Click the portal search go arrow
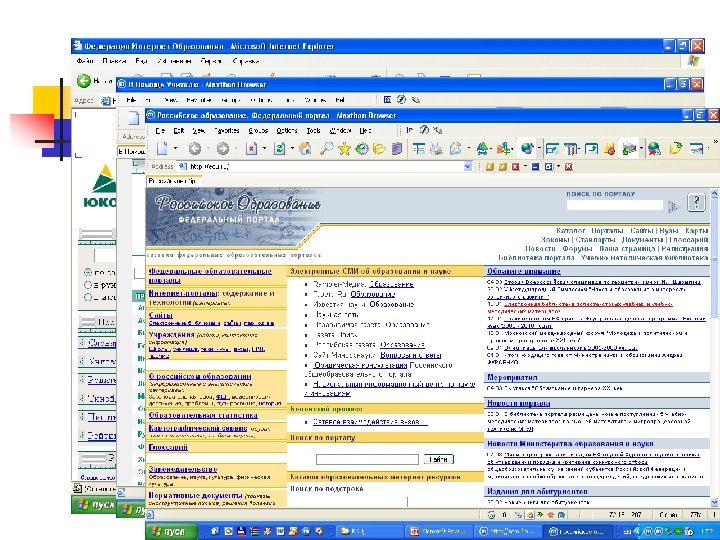Image resolution: width=720 pixels, height=540 pixels. coord(673,206)
